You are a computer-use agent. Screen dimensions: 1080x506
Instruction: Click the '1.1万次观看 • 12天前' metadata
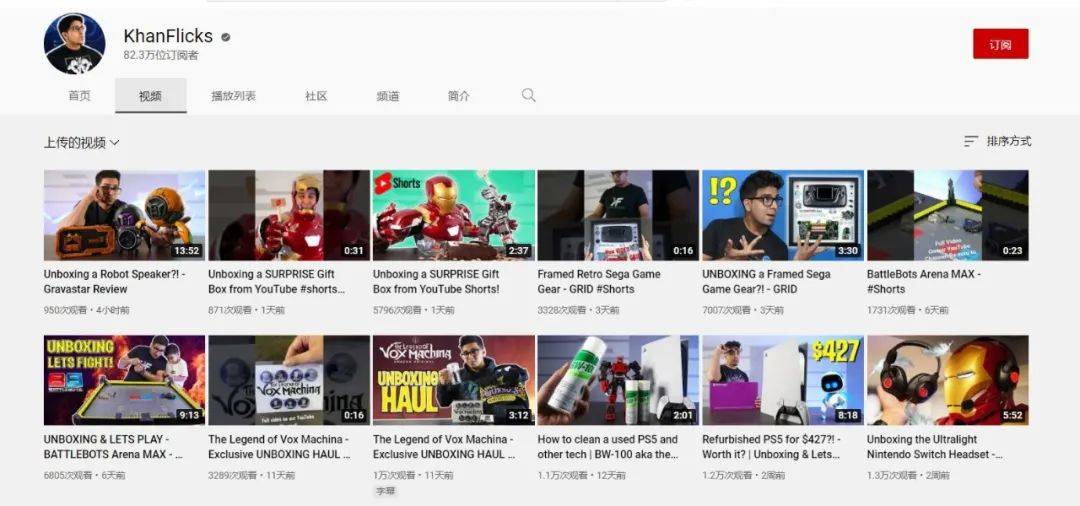(x=581, y=476)
